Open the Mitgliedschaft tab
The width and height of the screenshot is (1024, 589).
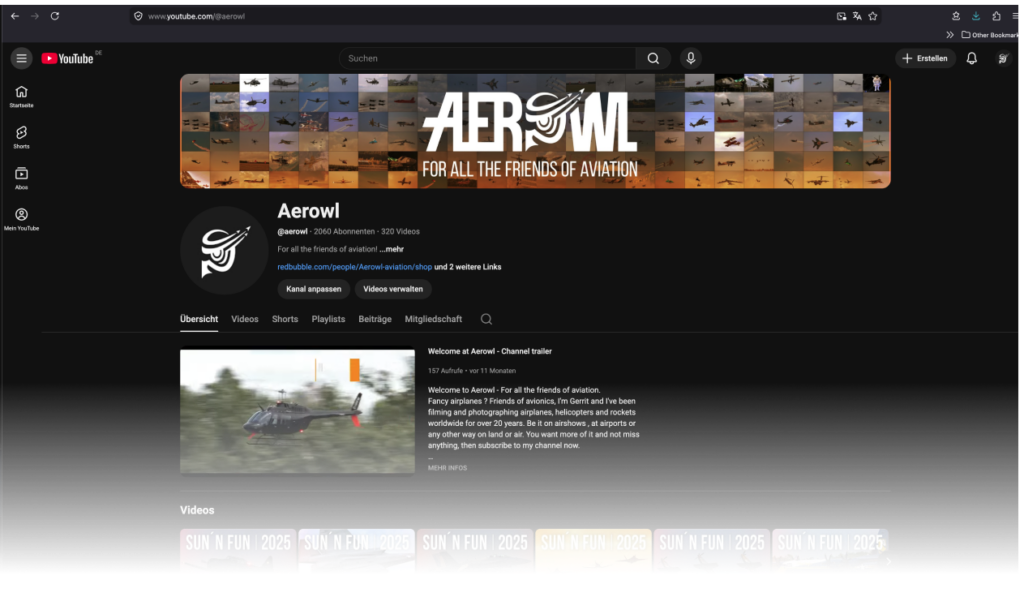tap(433, 319)
